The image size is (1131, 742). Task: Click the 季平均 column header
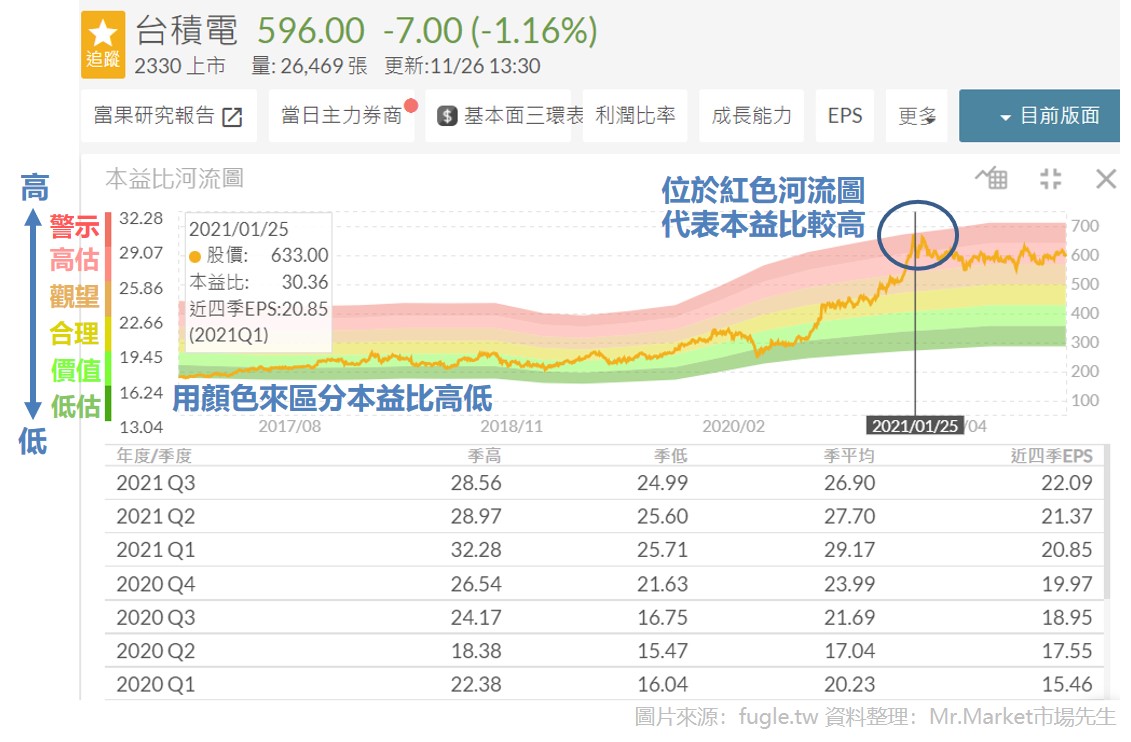point(848,456)
